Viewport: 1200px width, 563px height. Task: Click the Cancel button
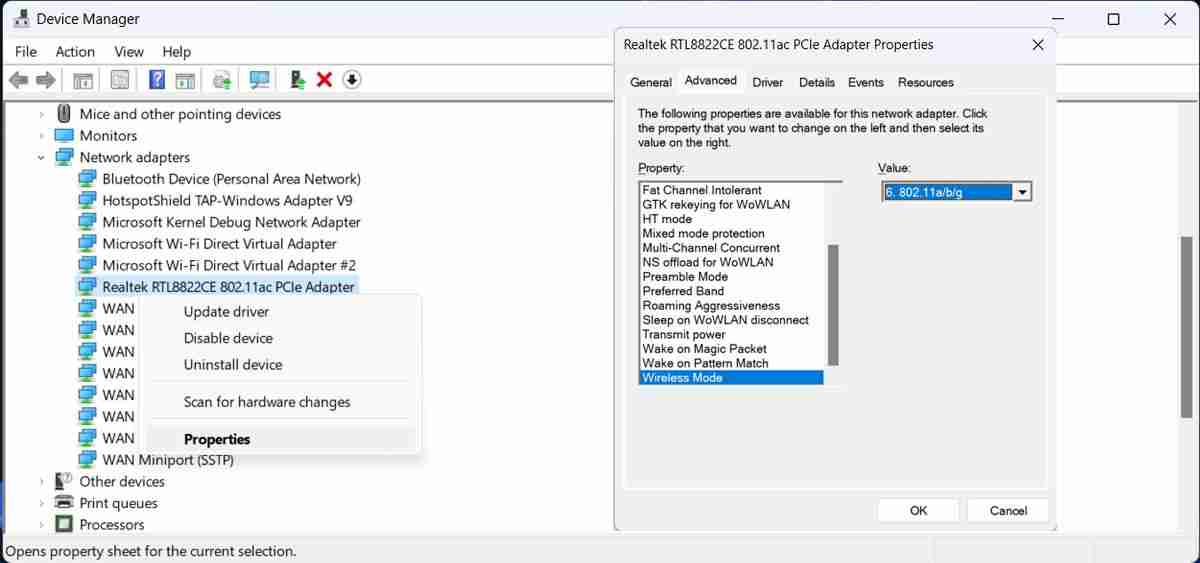pos(1008,510)
